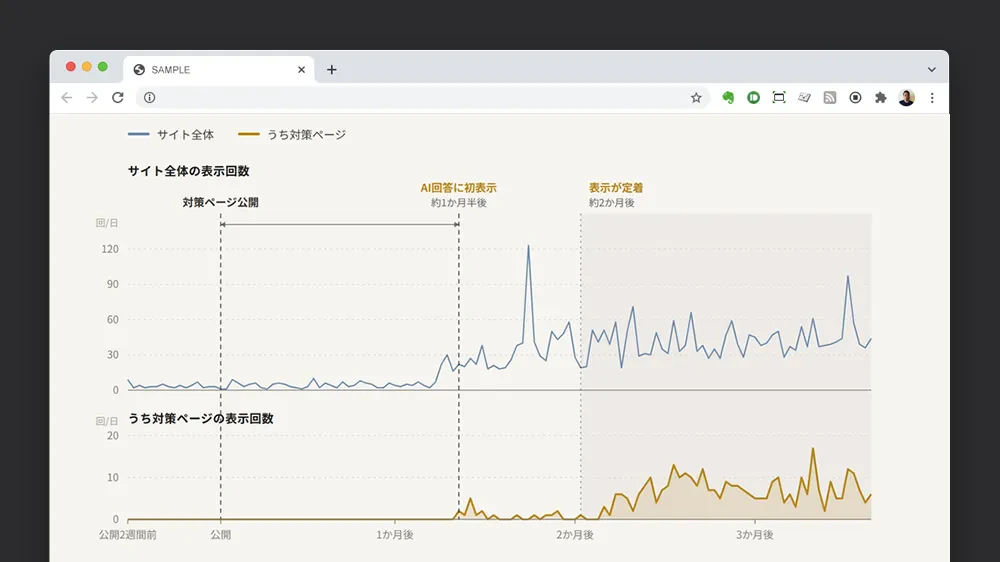
Task: Click the tallest blue peak in site chart
Action: (x=528, y=247)
